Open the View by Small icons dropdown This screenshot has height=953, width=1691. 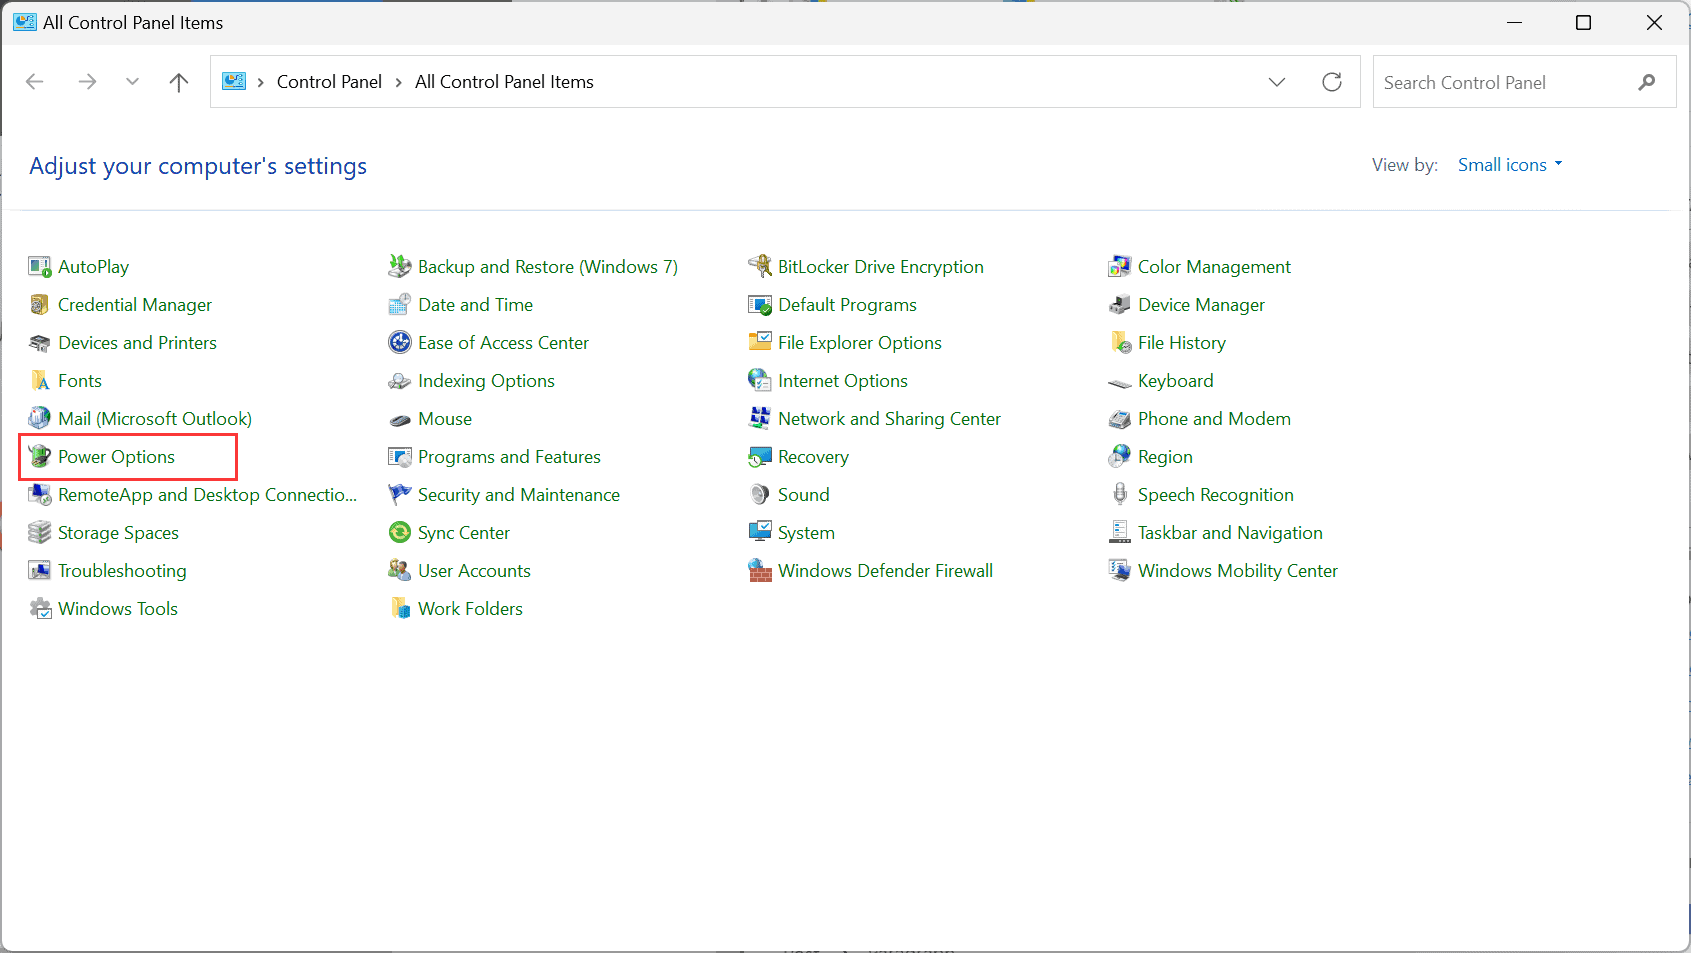(x=1509, y=164)
